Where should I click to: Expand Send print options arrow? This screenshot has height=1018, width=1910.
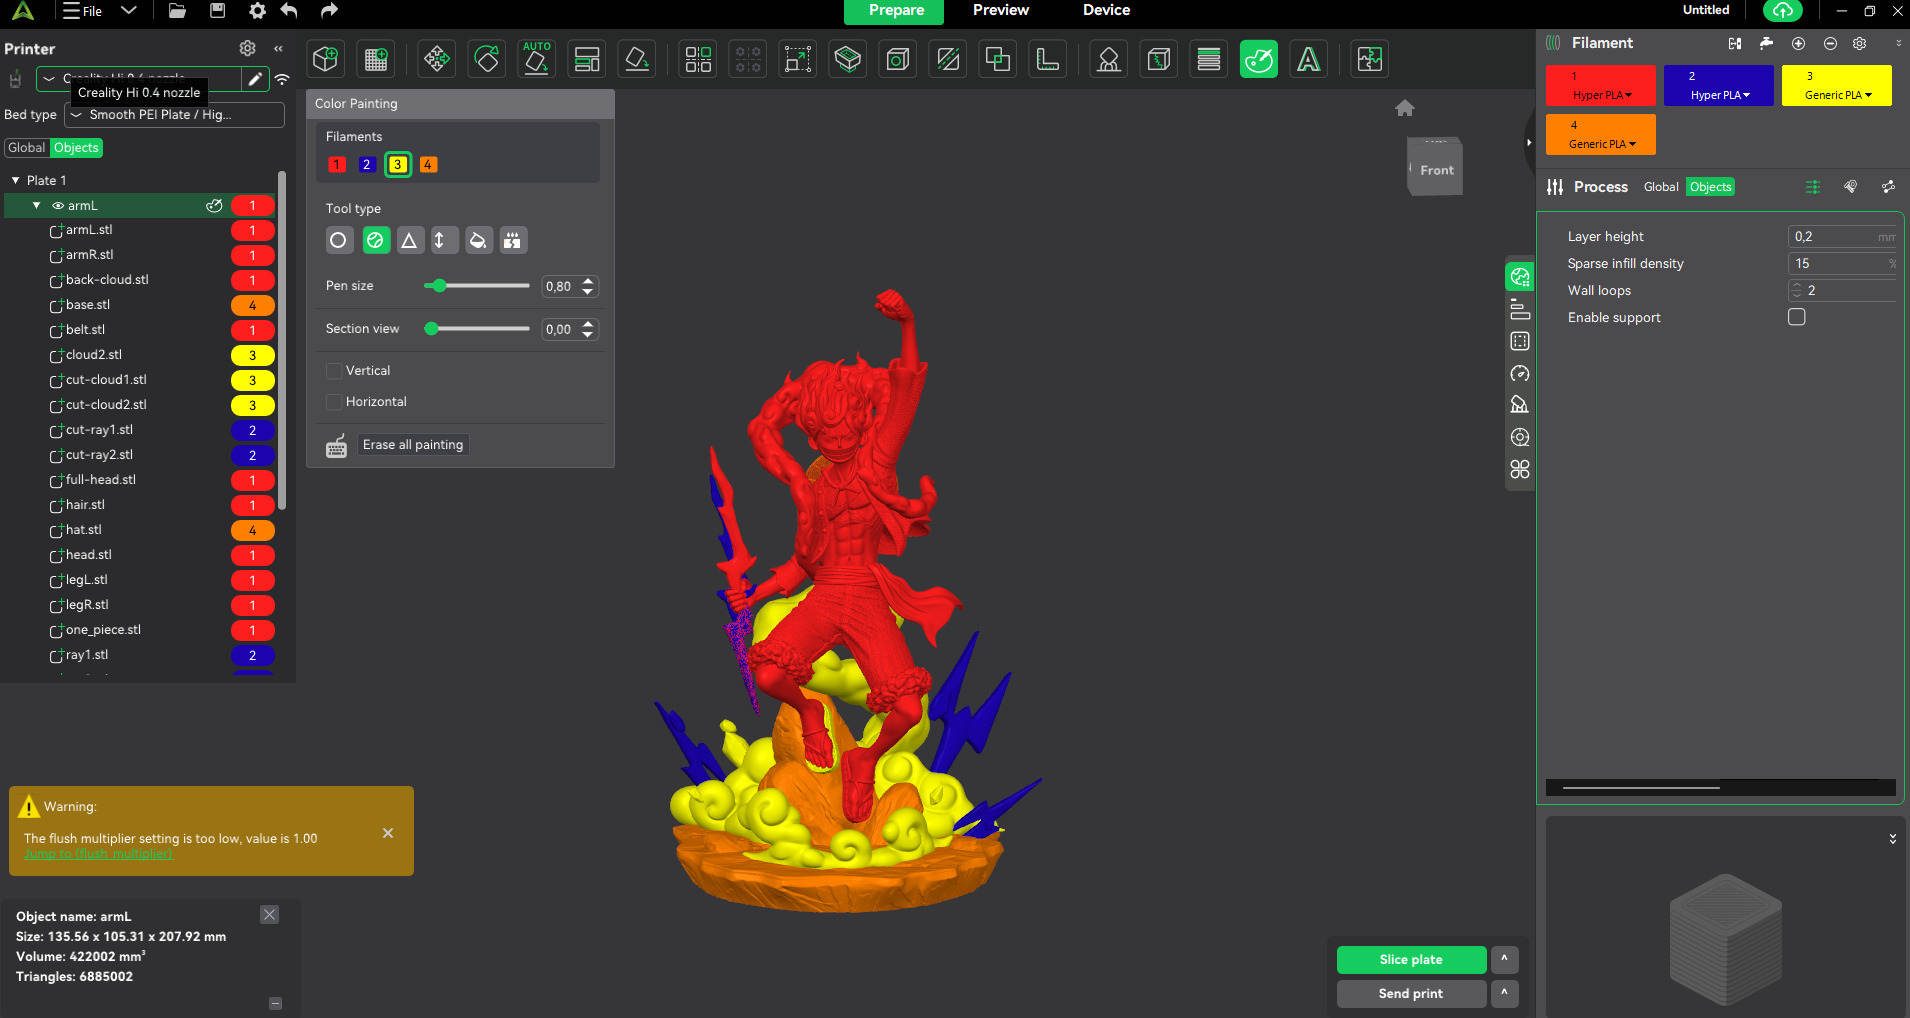pyautogui.click(x=1504, y=994)
